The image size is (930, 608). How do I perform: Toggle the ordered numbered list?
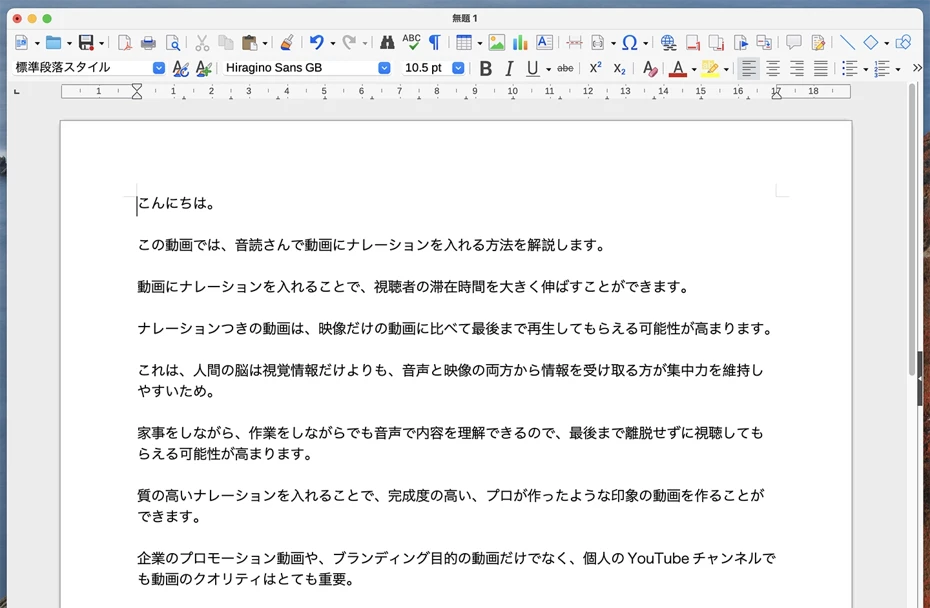pos(882,69)
